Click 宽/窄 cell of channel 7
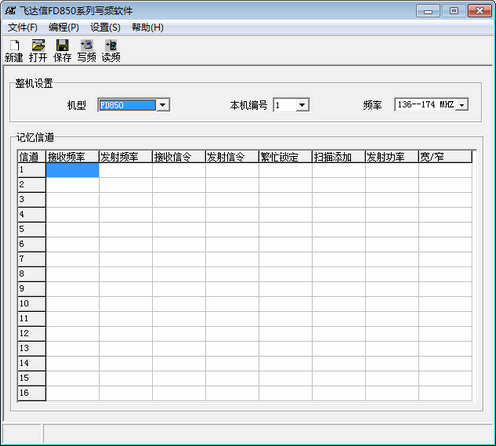This screenshot has height=446, width=496. (445, 259)
